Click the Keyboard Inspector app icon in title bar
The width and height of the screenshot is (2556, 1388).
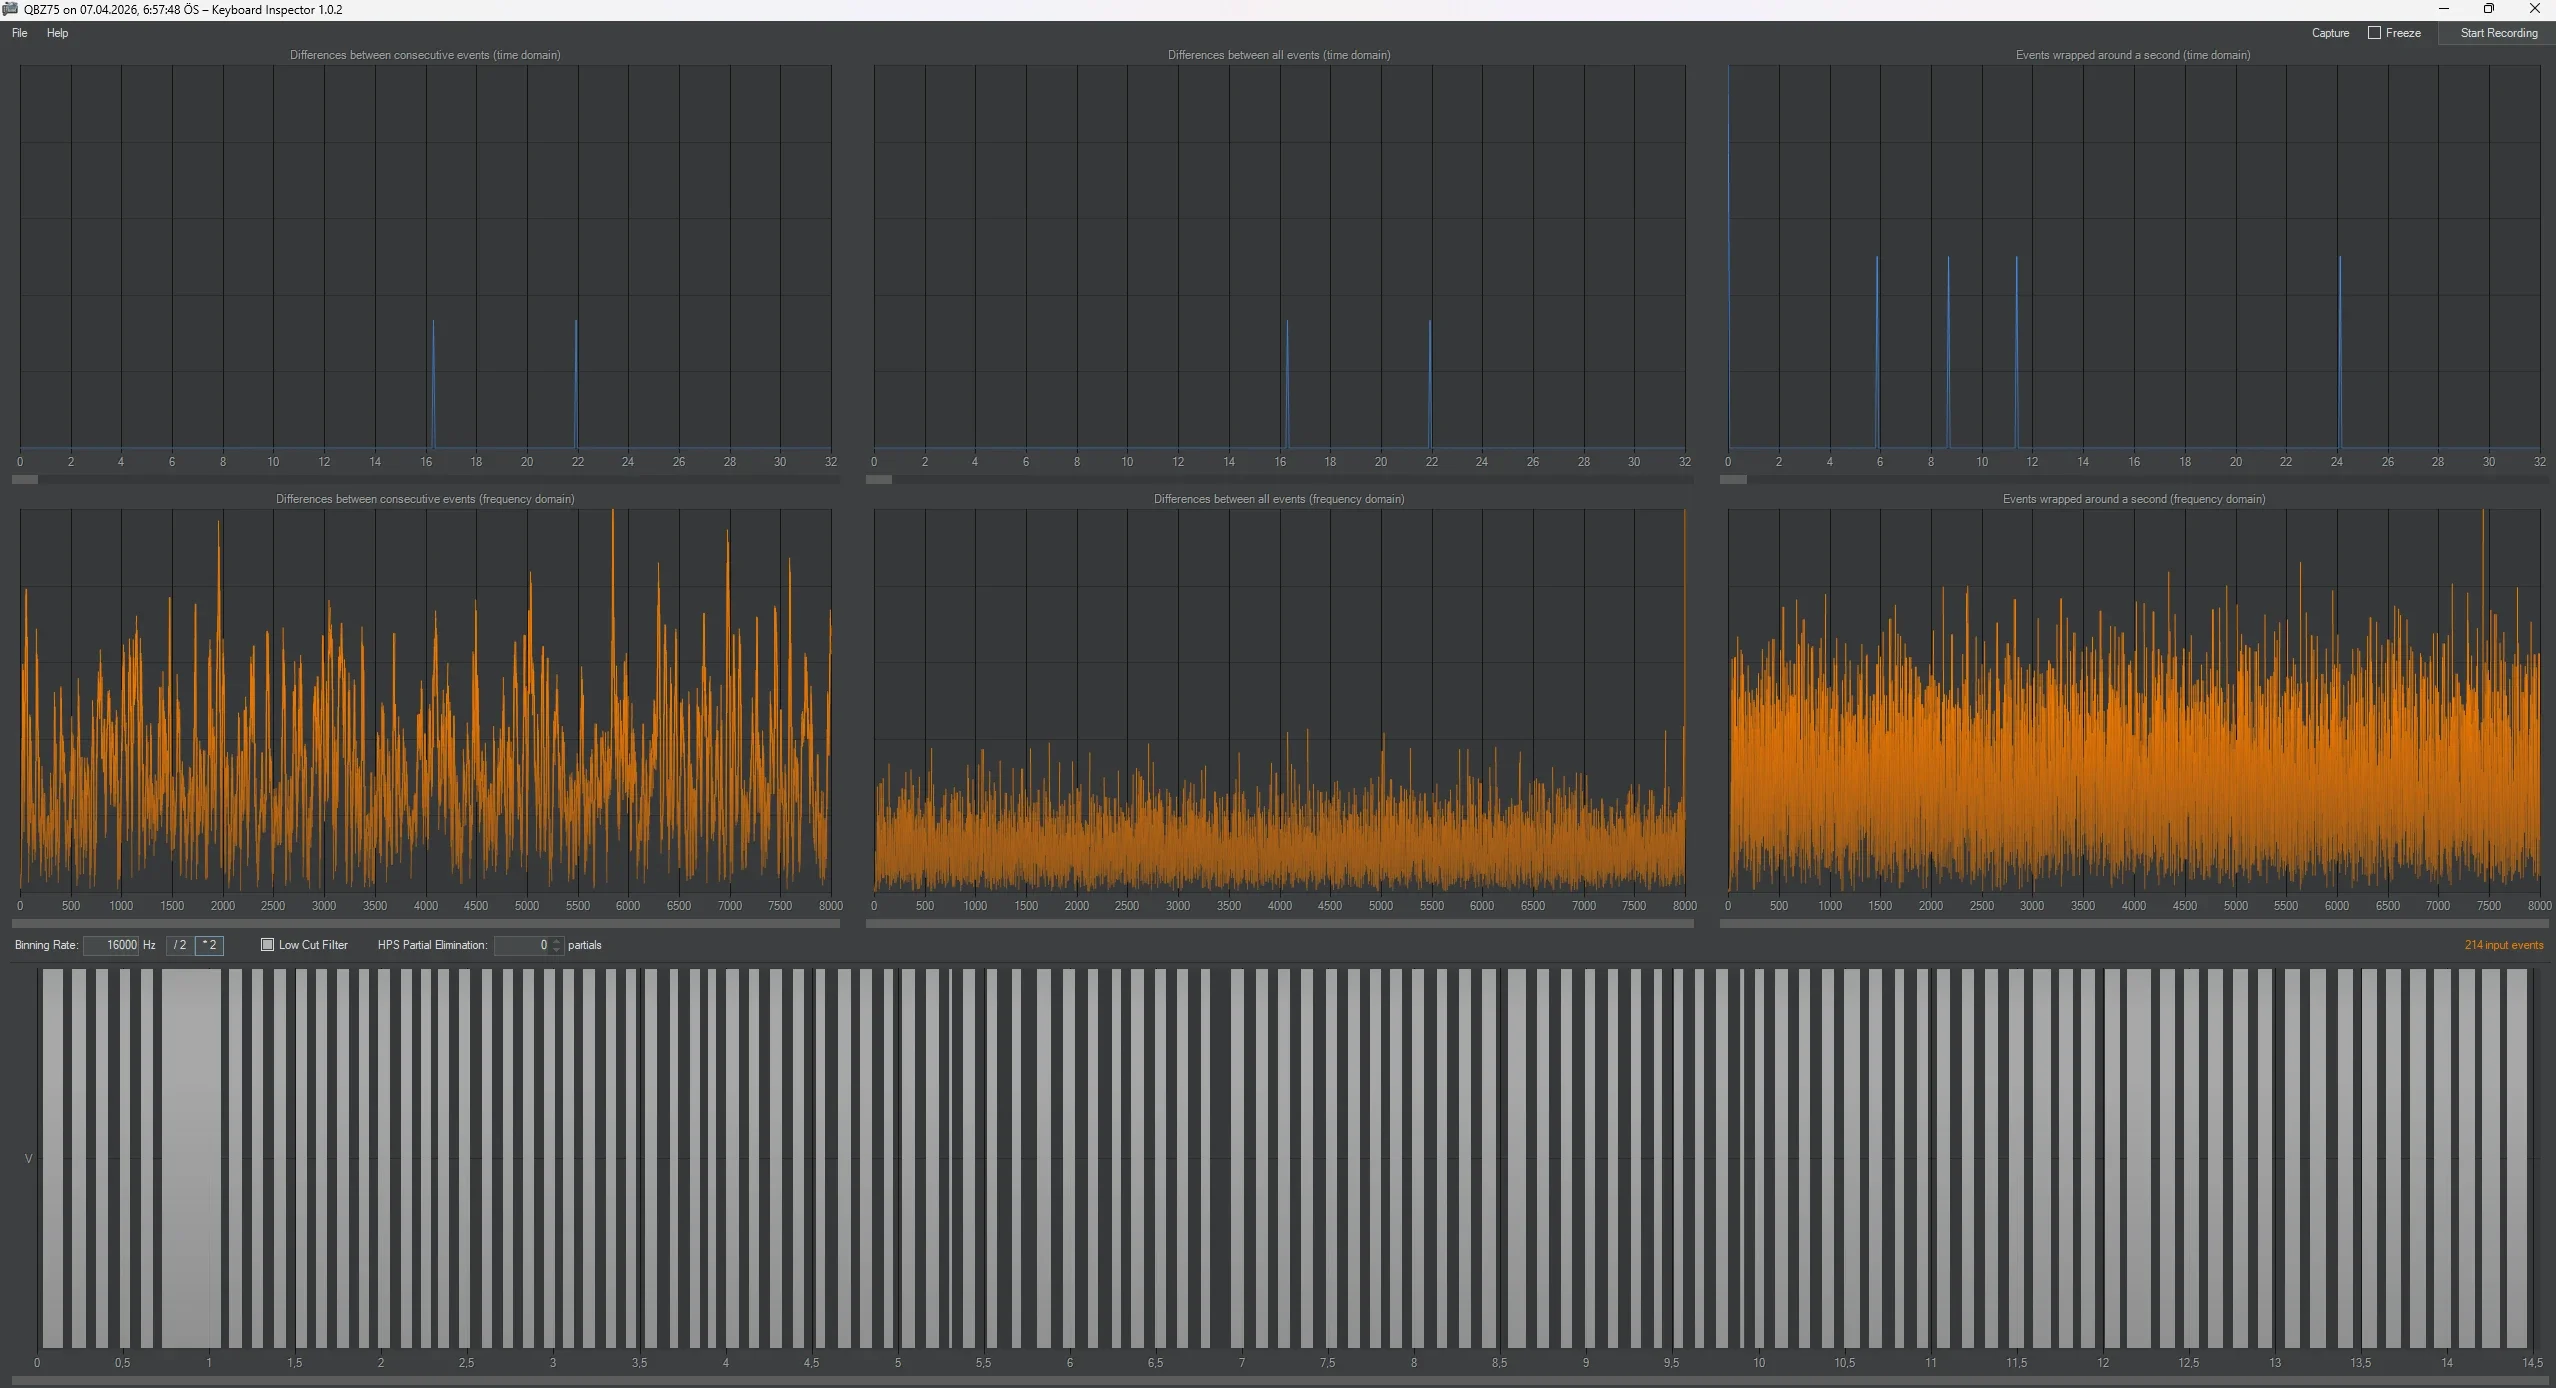click(10, 9)
